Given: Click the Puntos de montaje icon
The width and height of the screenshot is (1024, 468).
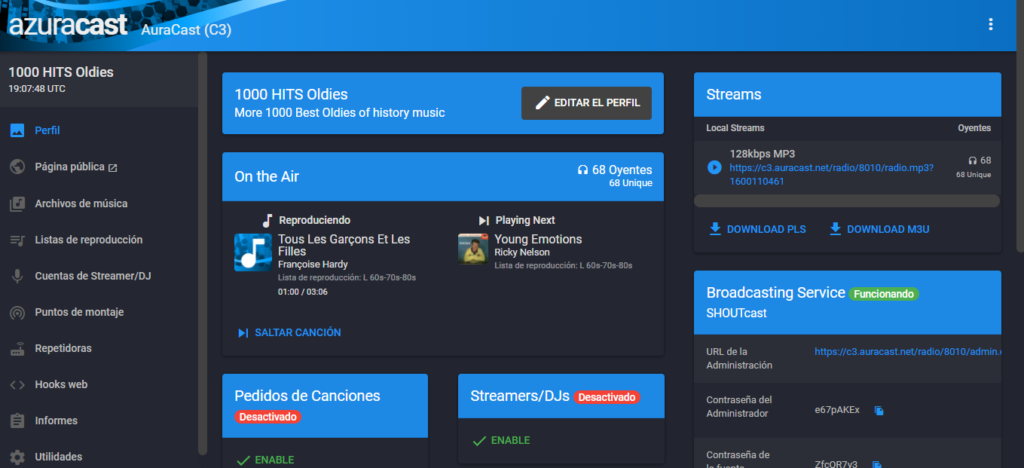Looking at the screenshot, I should click(x=17, y=312).
